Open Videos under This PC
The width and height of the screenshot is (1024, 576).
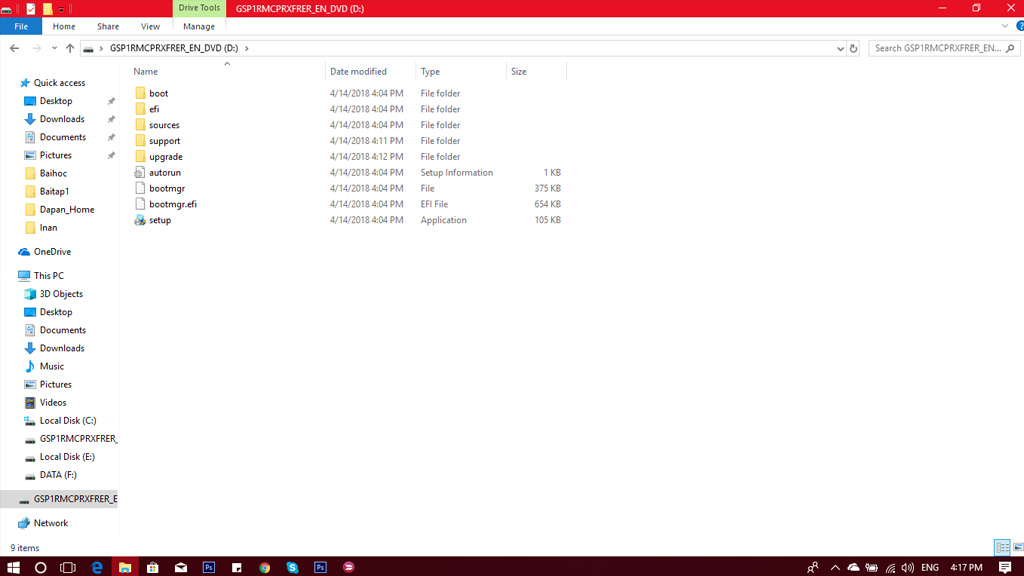(53, 403)
